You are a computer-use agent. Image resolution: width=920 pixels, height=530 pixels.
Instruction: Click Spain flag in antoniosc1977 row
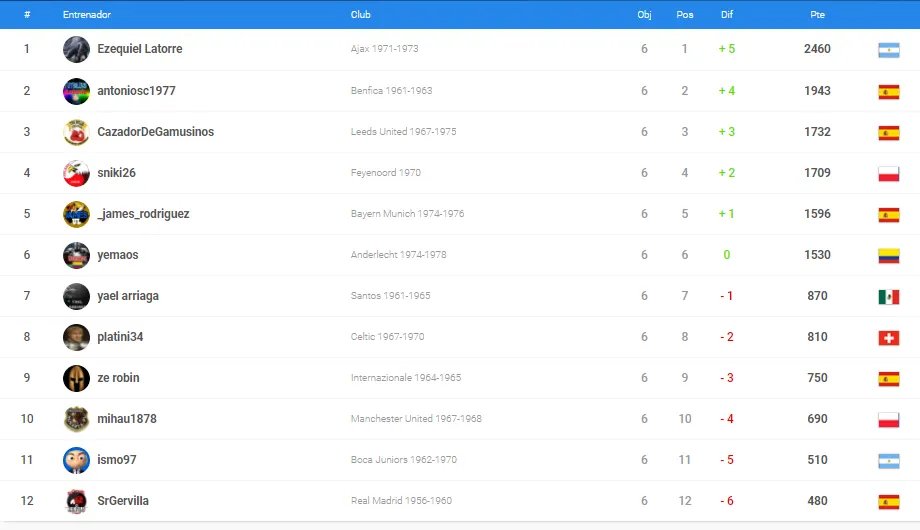point(889,92)
